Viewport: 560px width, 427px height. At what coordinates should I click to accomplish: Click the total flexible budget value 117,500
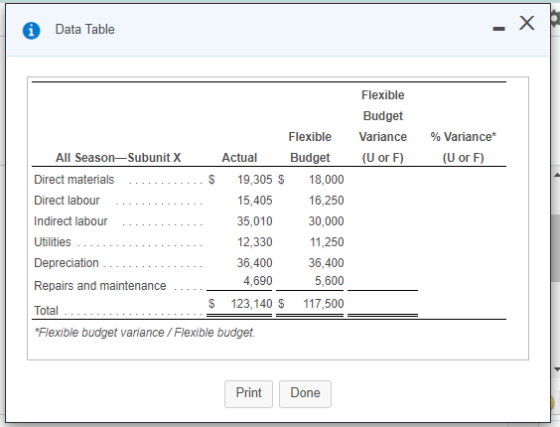[324, 303]
